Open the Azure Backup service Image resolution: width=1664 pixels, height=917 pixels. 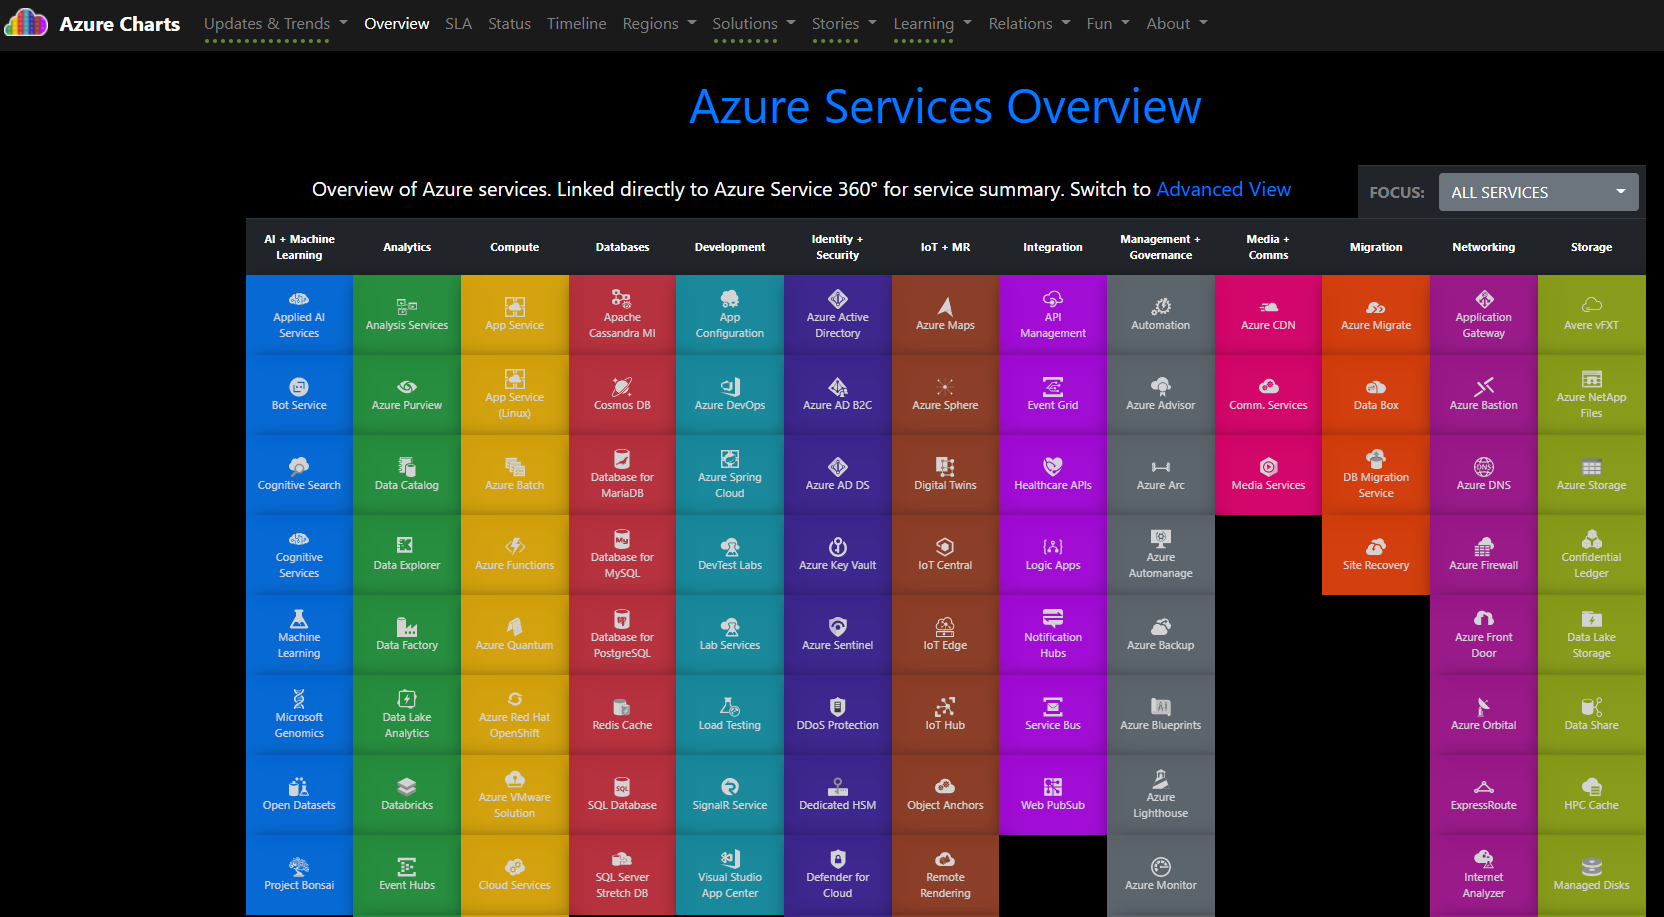click(1160, 634)
